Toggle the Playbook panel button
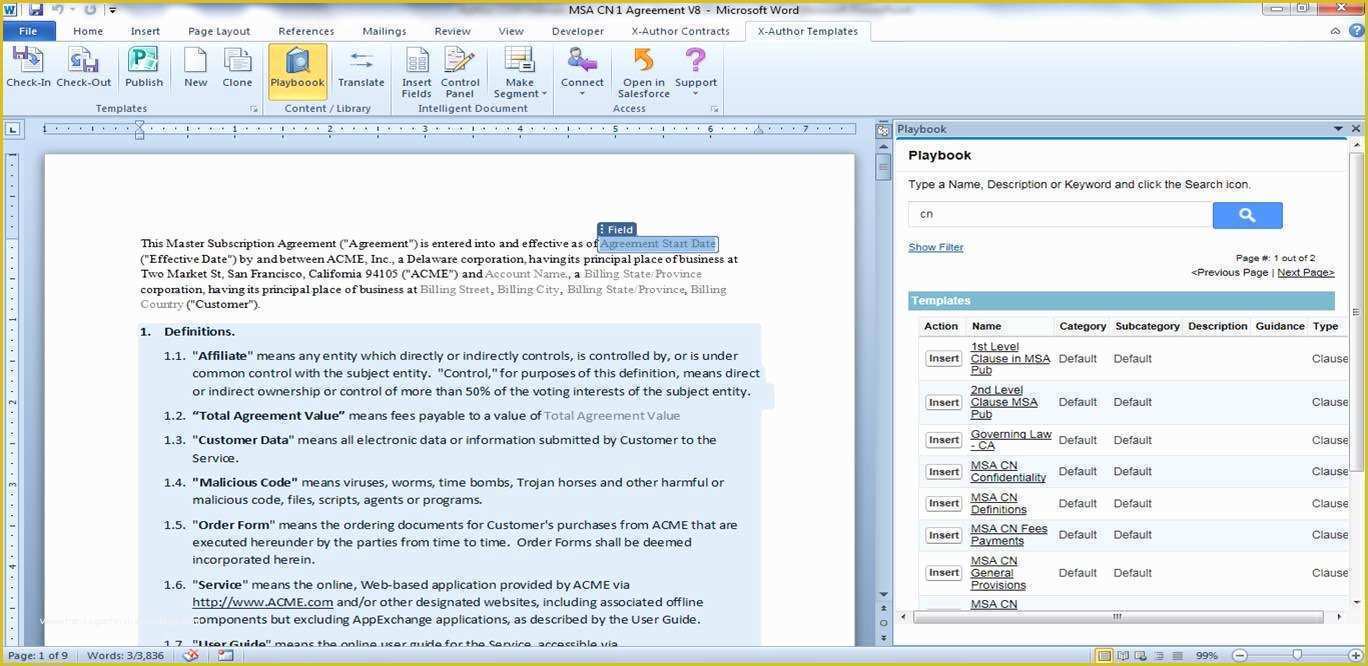The width and height of the screenshot is (1368, 666). coord(297,70)
